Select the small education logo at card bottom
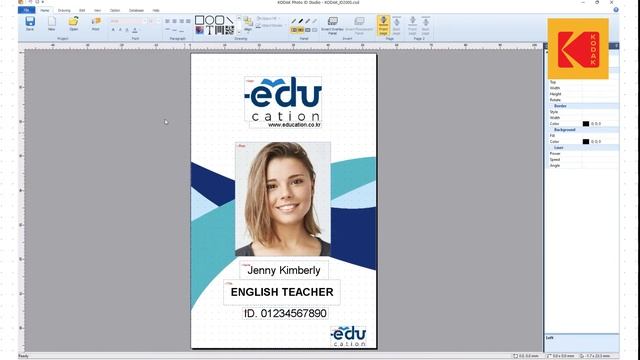Screen dimensions: 640x360 tap(348, 336)
